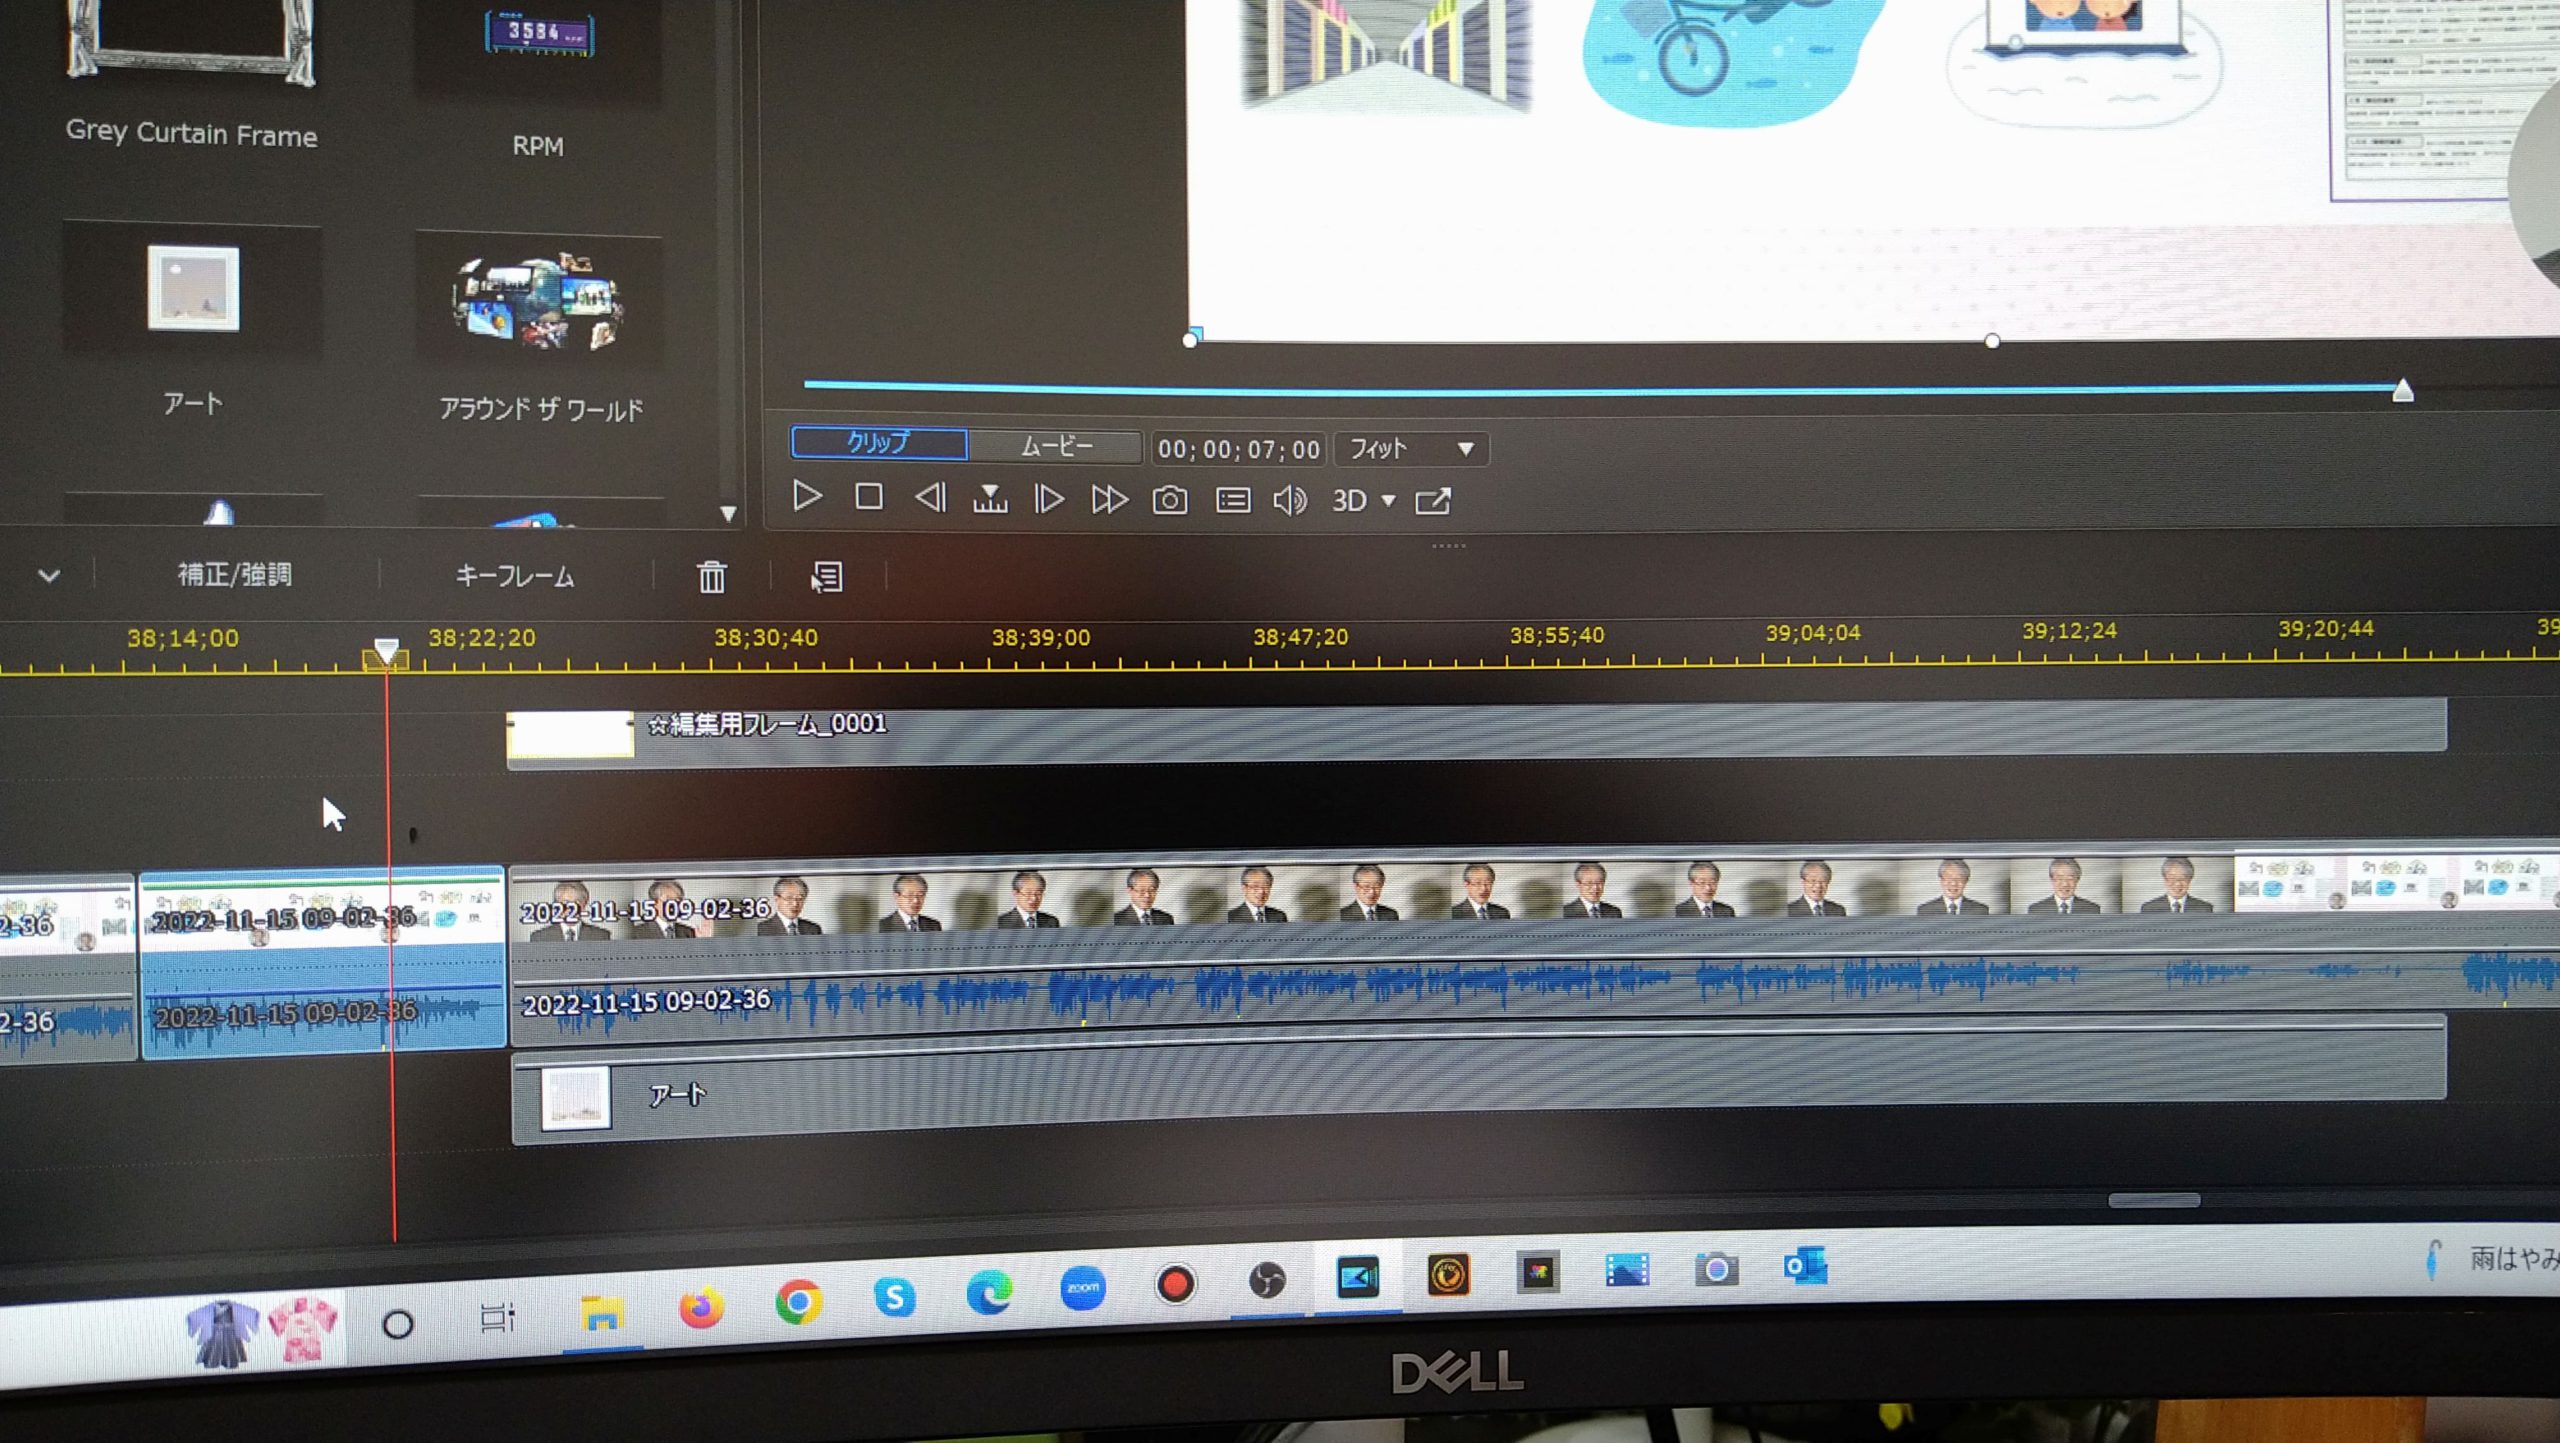Viewport: 2560px width, 1443px height.
Task: Step back one frame in the preview
Action: click(x=930, y=498)
